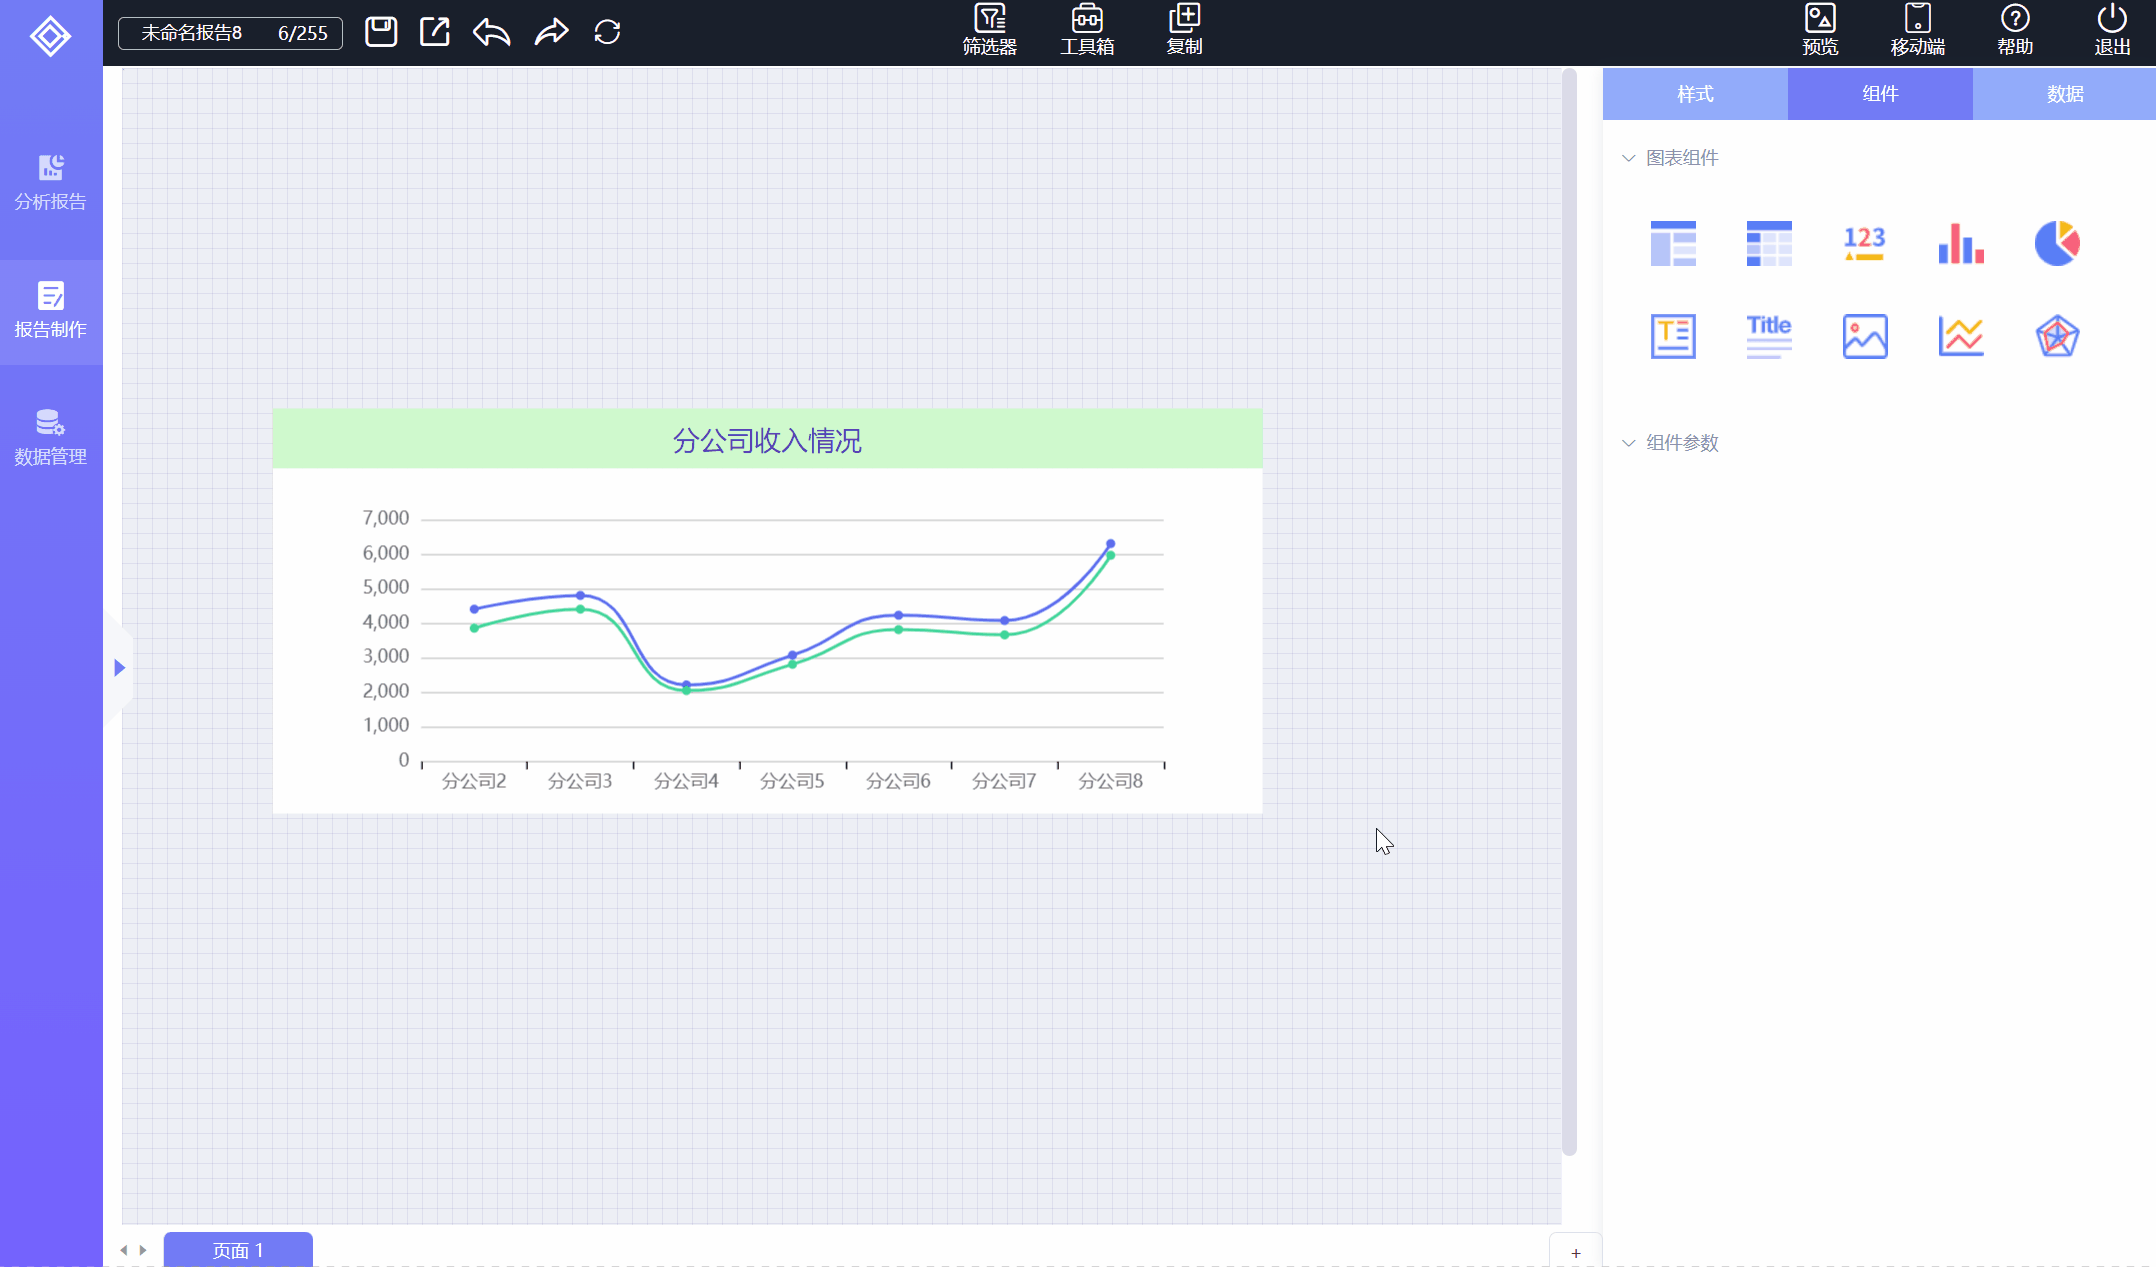Click the 分公司2 axis label

[474, 781]
